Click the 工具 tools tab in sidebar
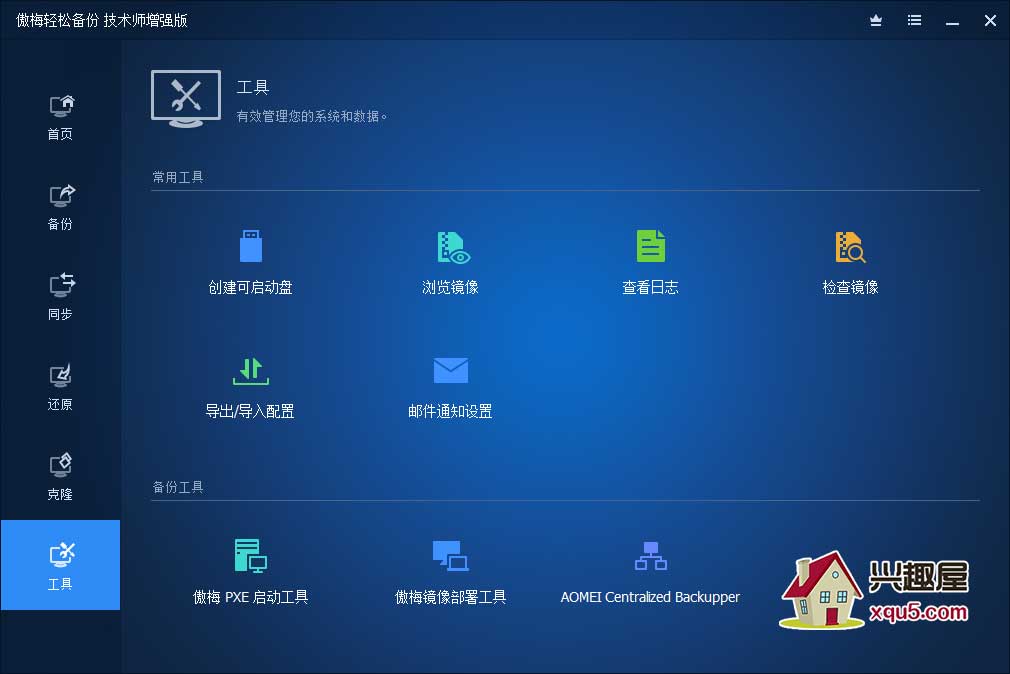The image size is (1010, 674). click(61, 564)
